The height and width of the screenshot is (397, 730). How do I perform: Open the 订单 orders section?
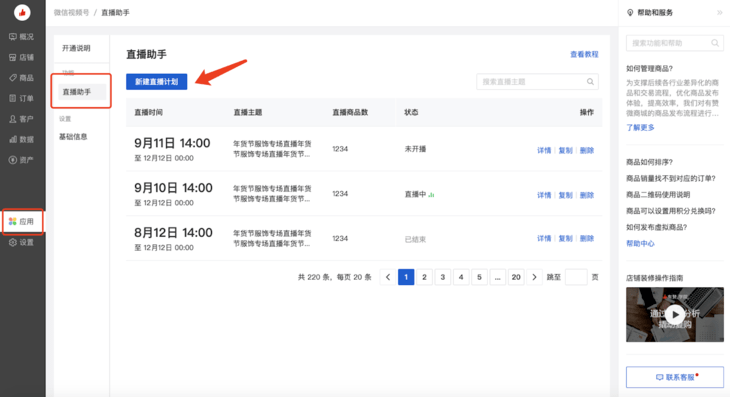(21, 98)
